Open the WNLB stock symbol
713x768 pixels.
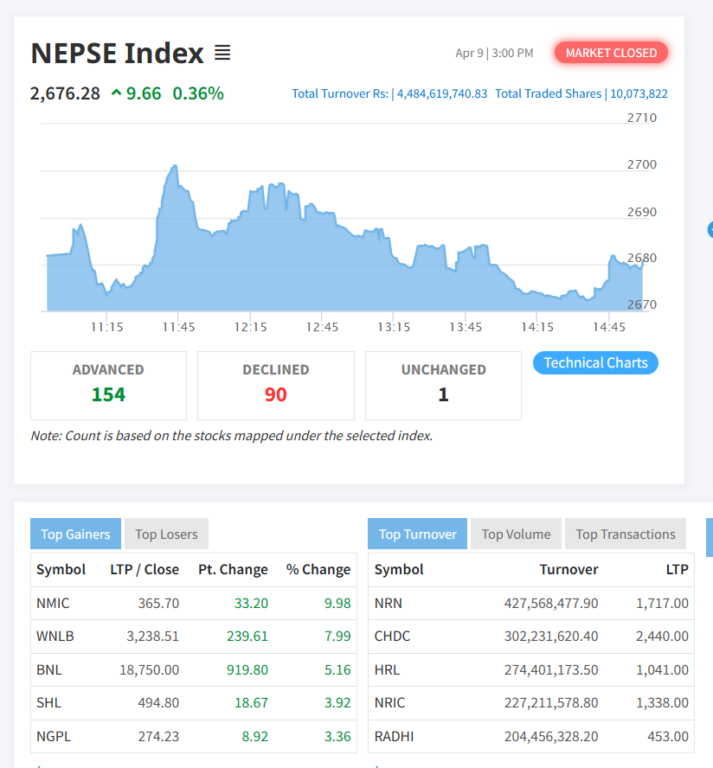55,636
